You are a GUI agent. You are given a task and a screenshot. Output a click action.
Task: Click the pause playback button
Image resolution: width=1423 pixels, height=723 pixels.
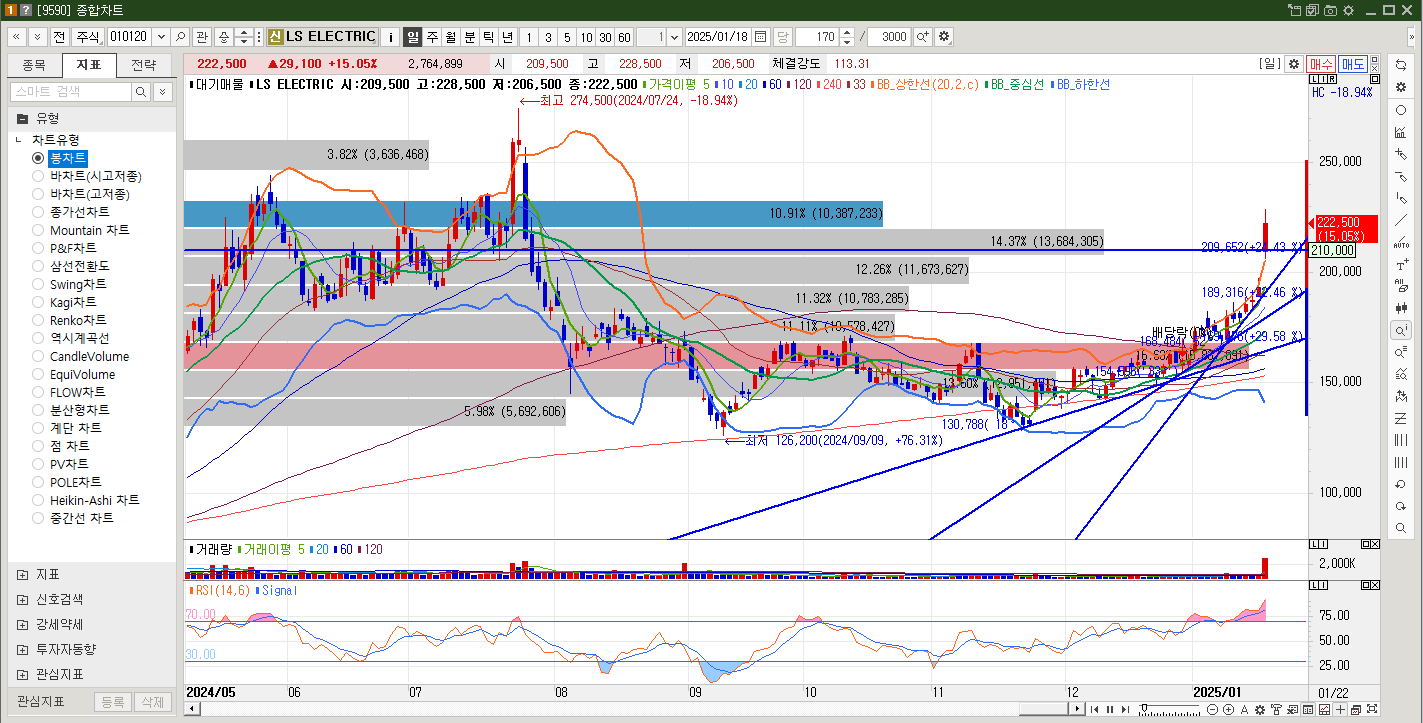(1110, 710)
